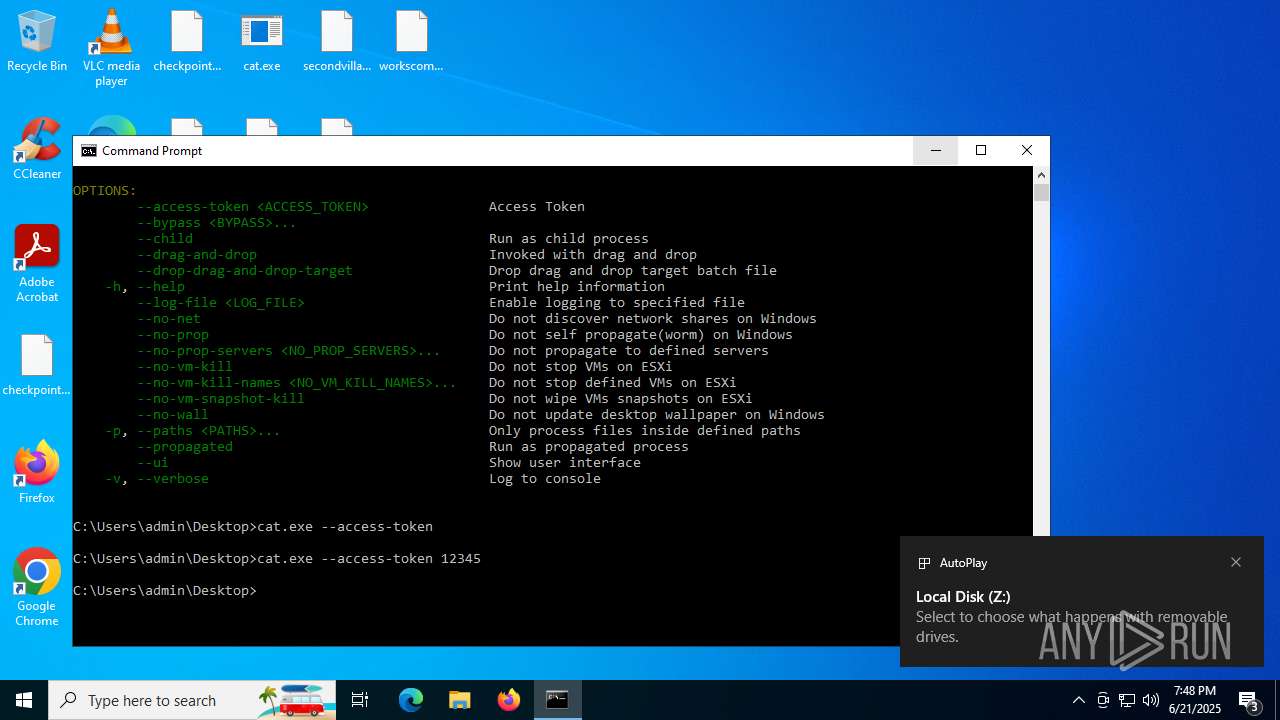The image size is (1280, 720).
Task: Click the --access-token option text
Action: coord(253,207)
